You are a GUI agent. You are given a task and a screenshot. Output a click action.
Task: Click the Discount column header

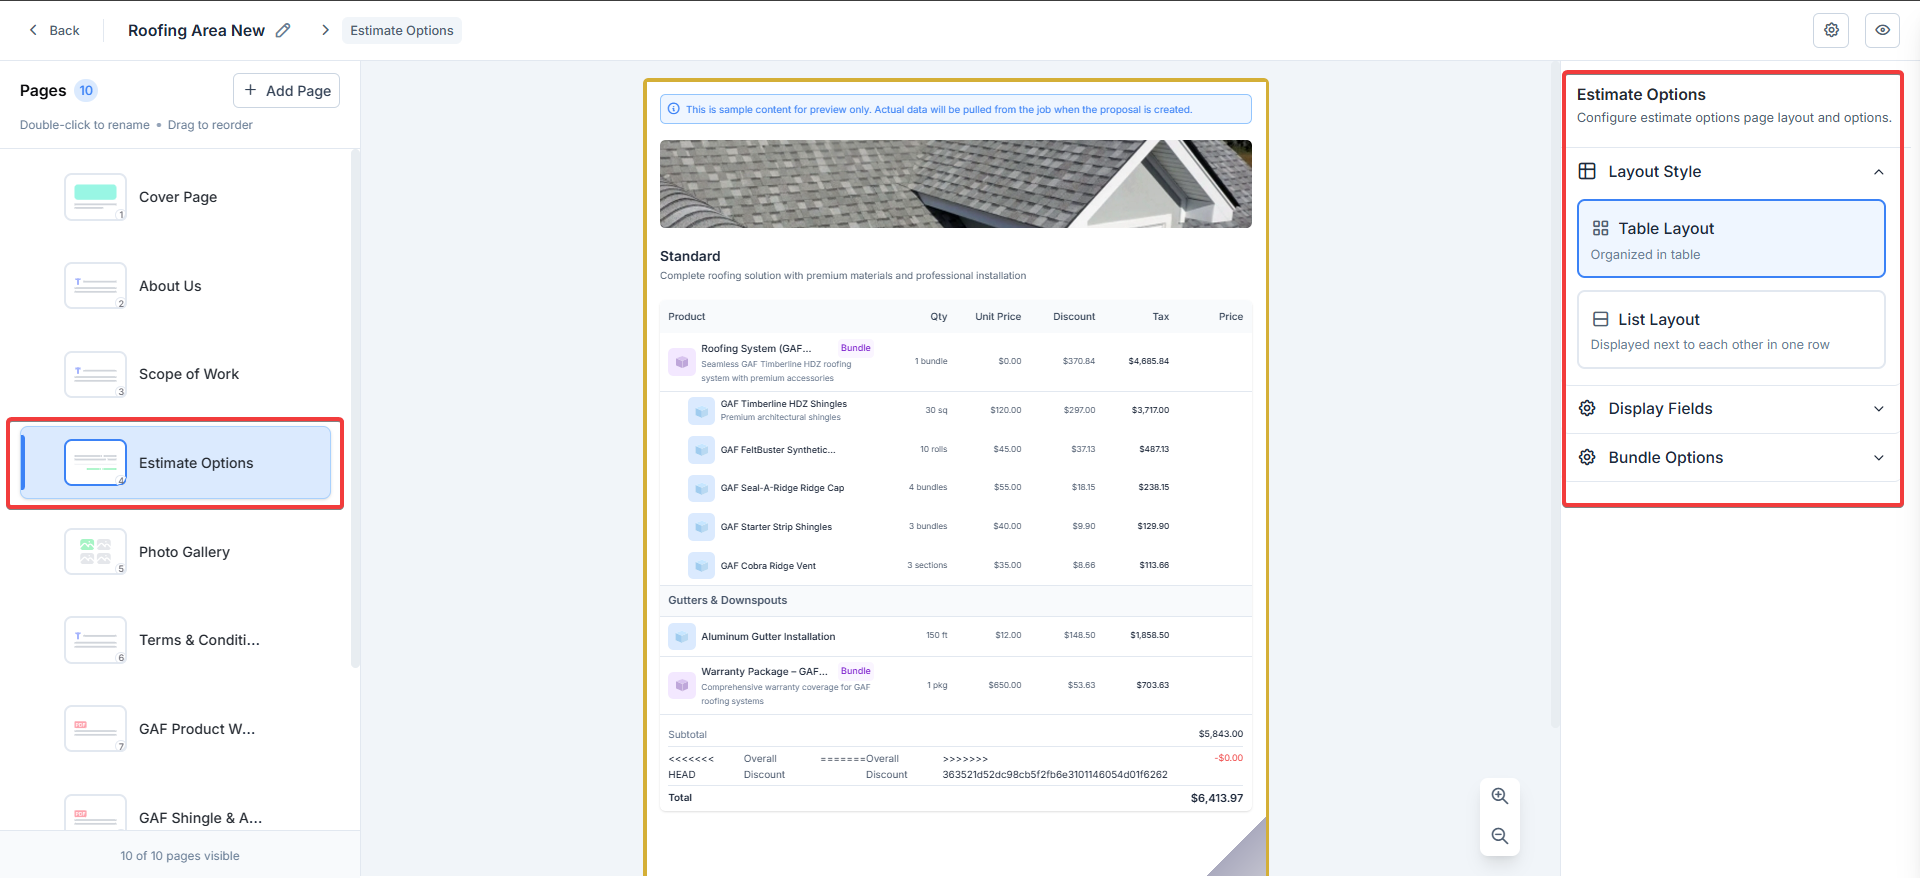pyautogui.click(x=1074, y=316)
